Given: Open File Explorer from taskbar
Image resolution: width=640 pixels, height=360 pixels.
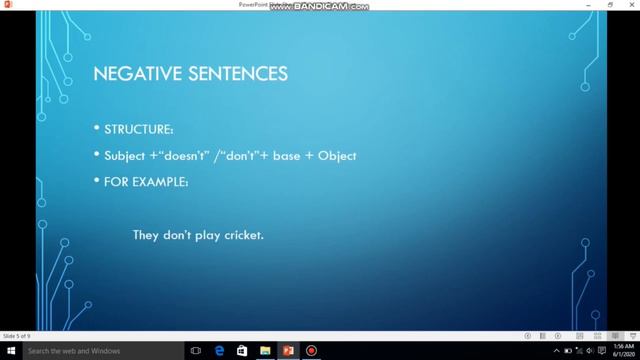Looking at the screenshot, I should tap(265, 351).
